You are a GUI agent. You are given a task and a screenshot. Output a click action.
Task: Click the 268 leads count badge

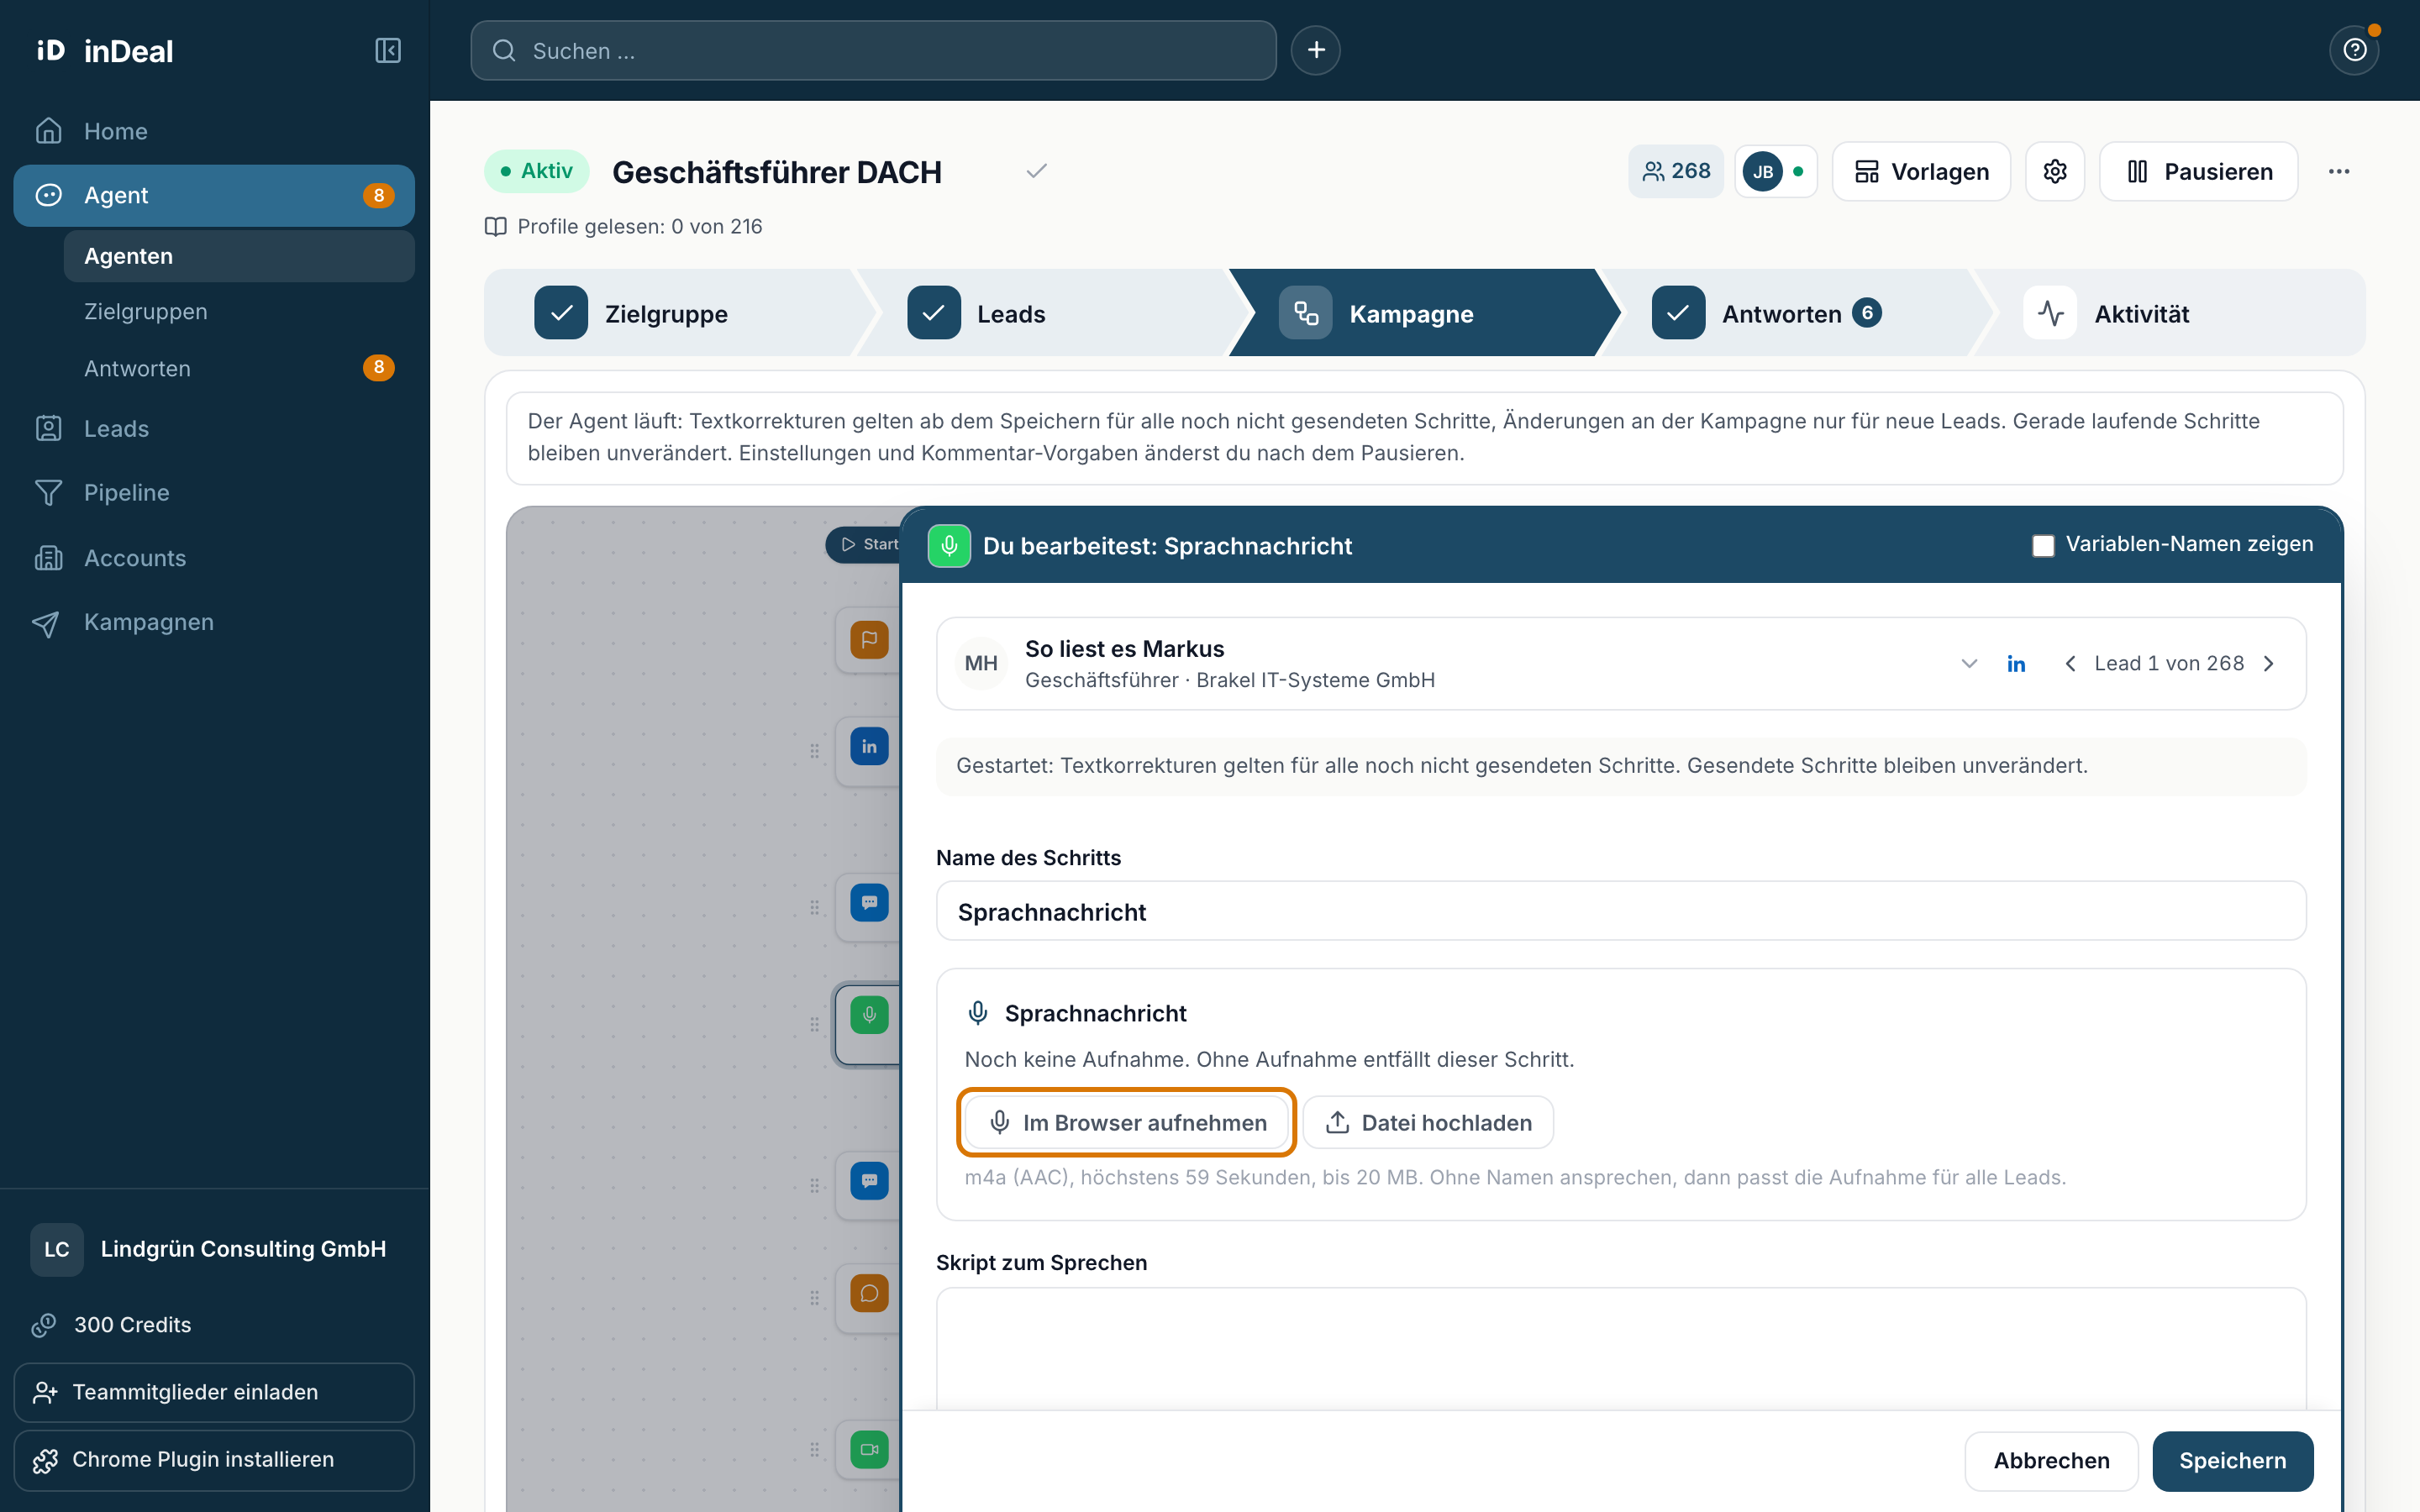click(x=1676, y=171)
